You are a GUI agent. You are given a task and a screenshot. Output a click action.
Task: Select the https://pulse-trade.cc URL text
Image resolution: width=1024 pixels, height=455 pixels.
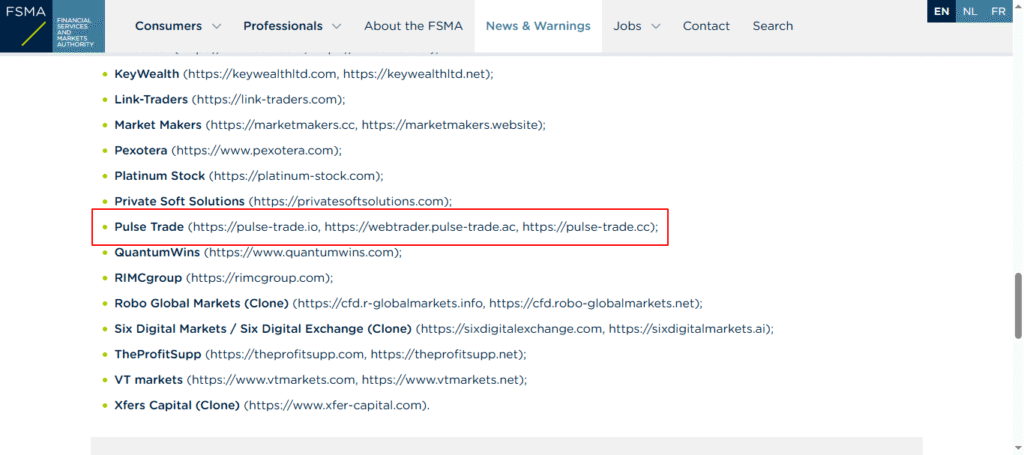pyautogui.click(x=586, y=227)
